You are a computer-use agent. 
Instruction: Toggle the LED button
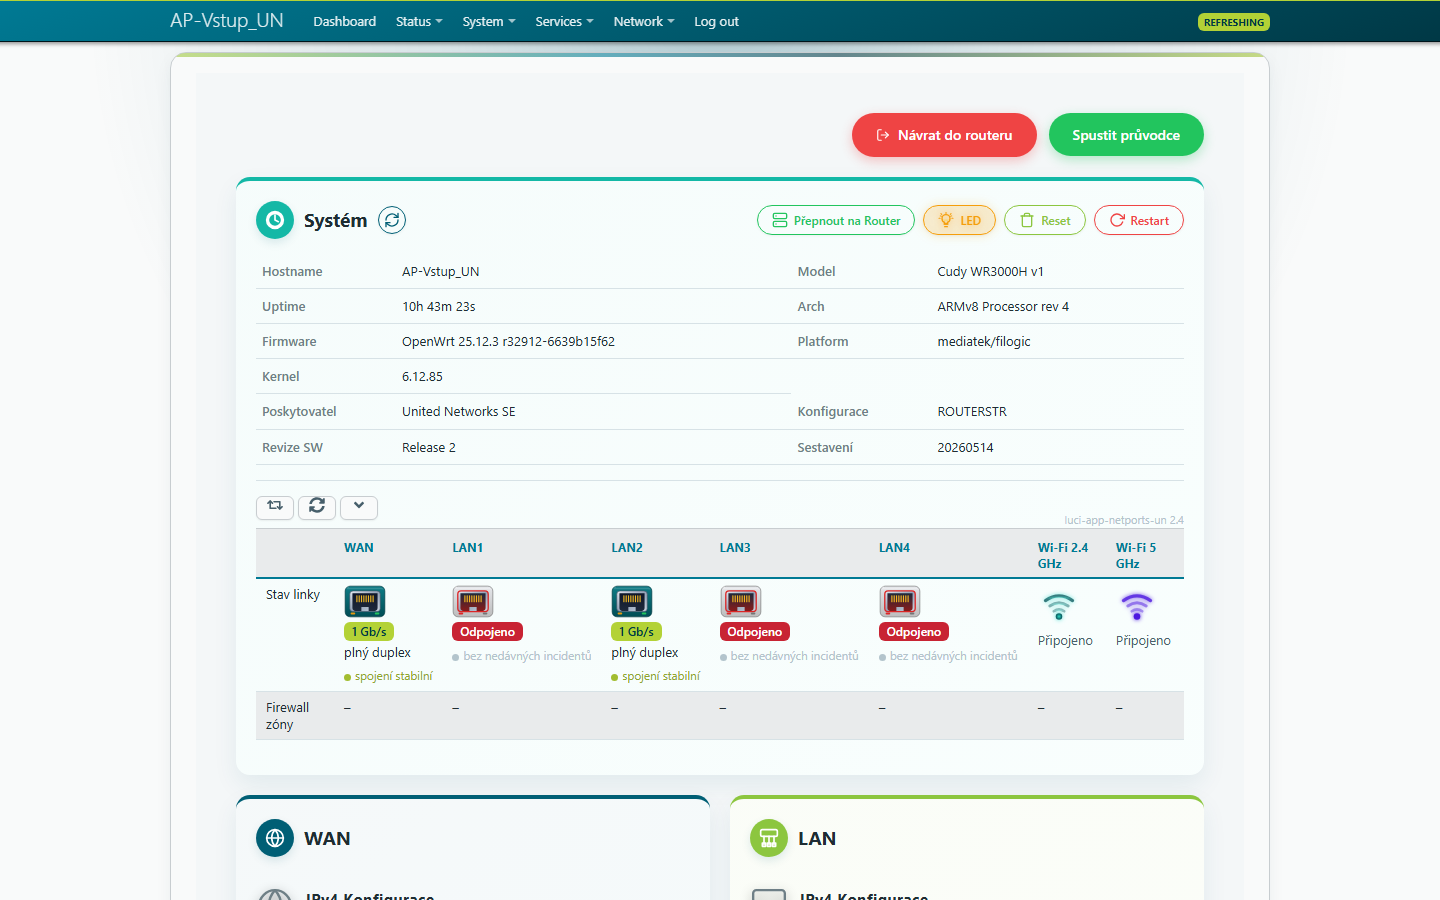tap(959, 220)
